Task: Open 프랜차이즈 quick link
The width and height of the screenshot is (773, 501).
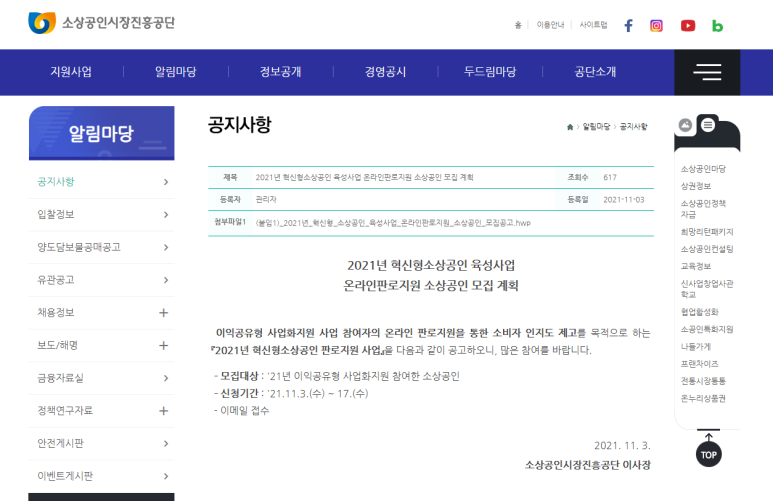Action: pyautogui.click(x=700, y=364)
